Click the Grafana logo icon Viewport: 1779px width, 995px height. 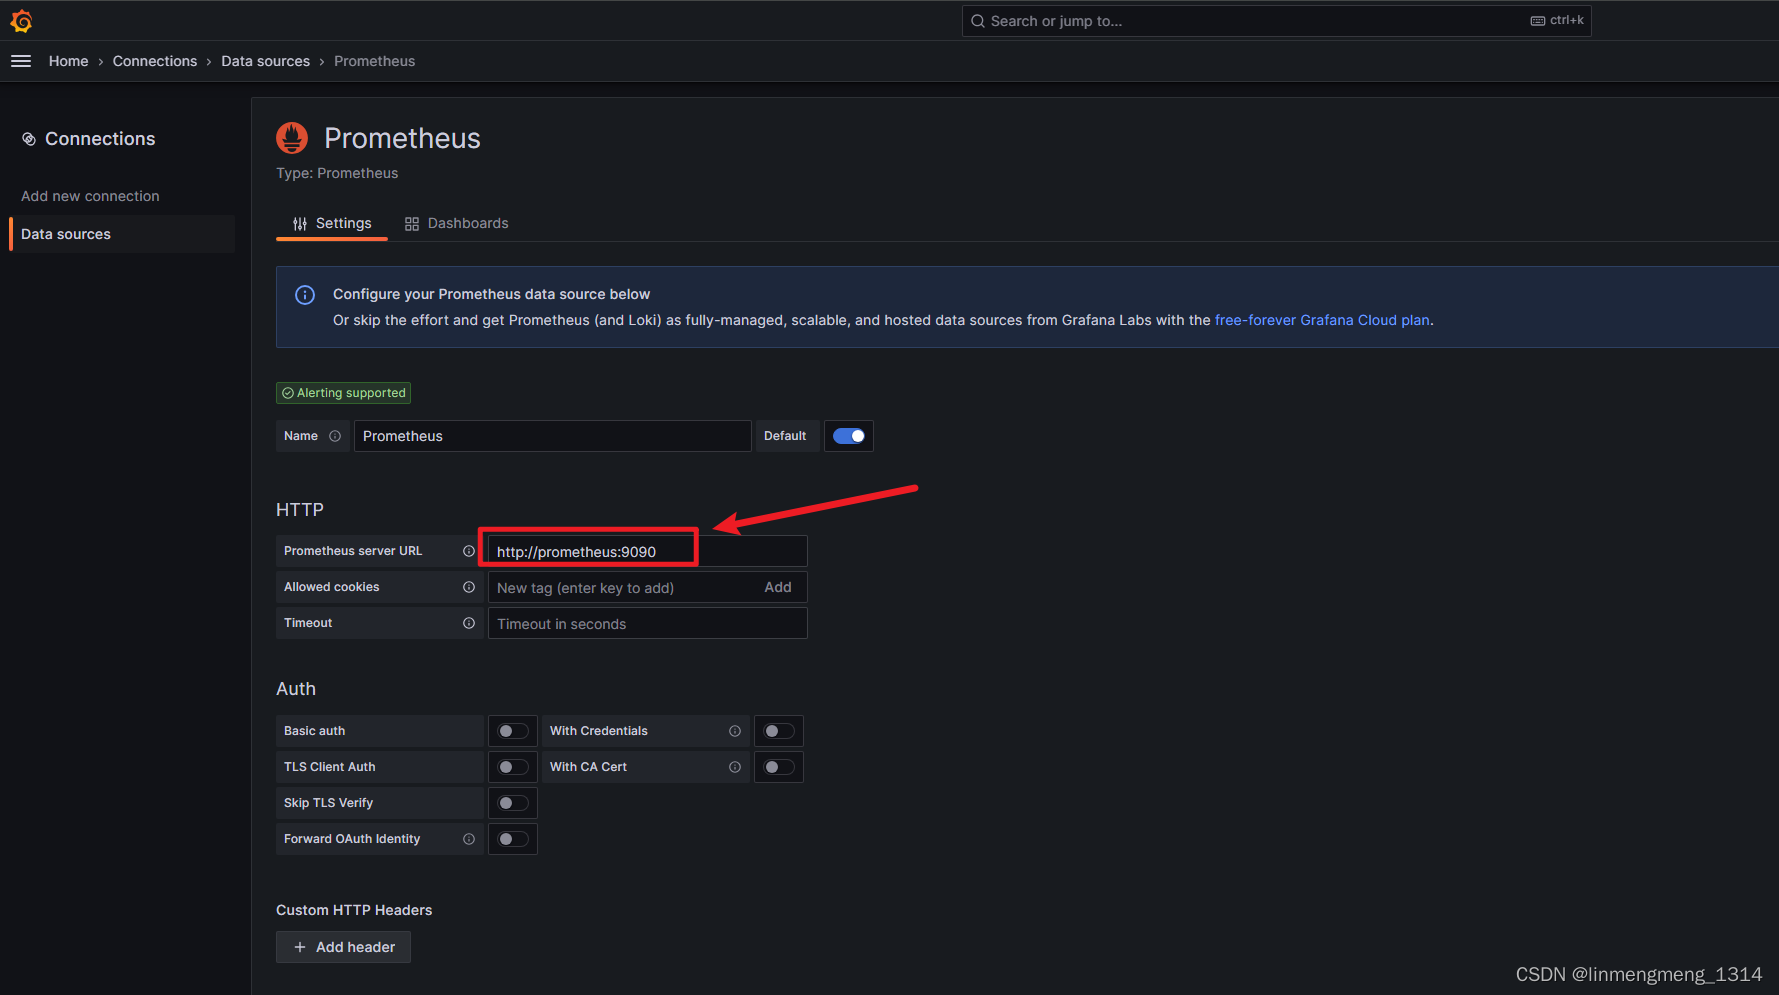click(x=21, y=20)
